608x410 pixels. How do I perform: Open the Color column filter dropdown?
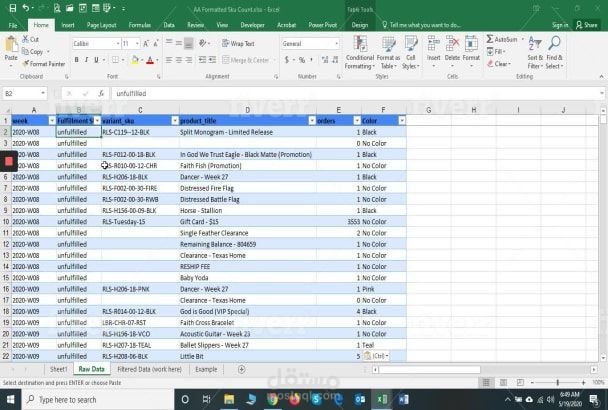pos(402,121)
